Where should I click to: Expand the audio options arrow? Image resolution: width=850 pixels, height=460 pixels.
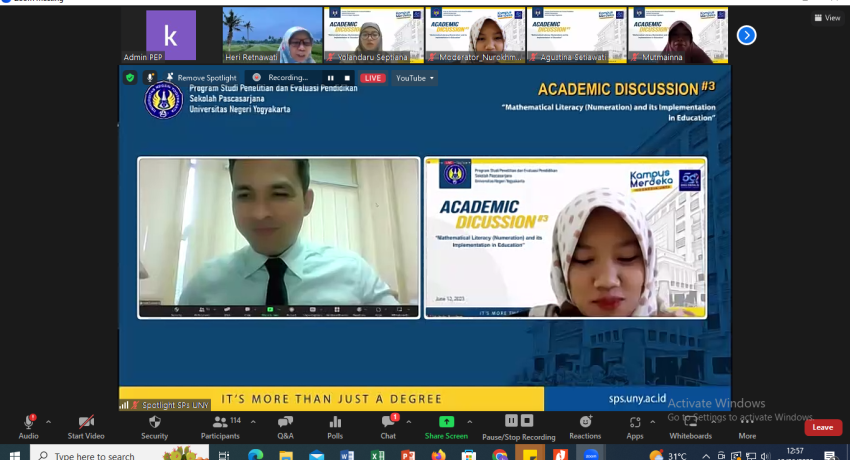point(49,422)
